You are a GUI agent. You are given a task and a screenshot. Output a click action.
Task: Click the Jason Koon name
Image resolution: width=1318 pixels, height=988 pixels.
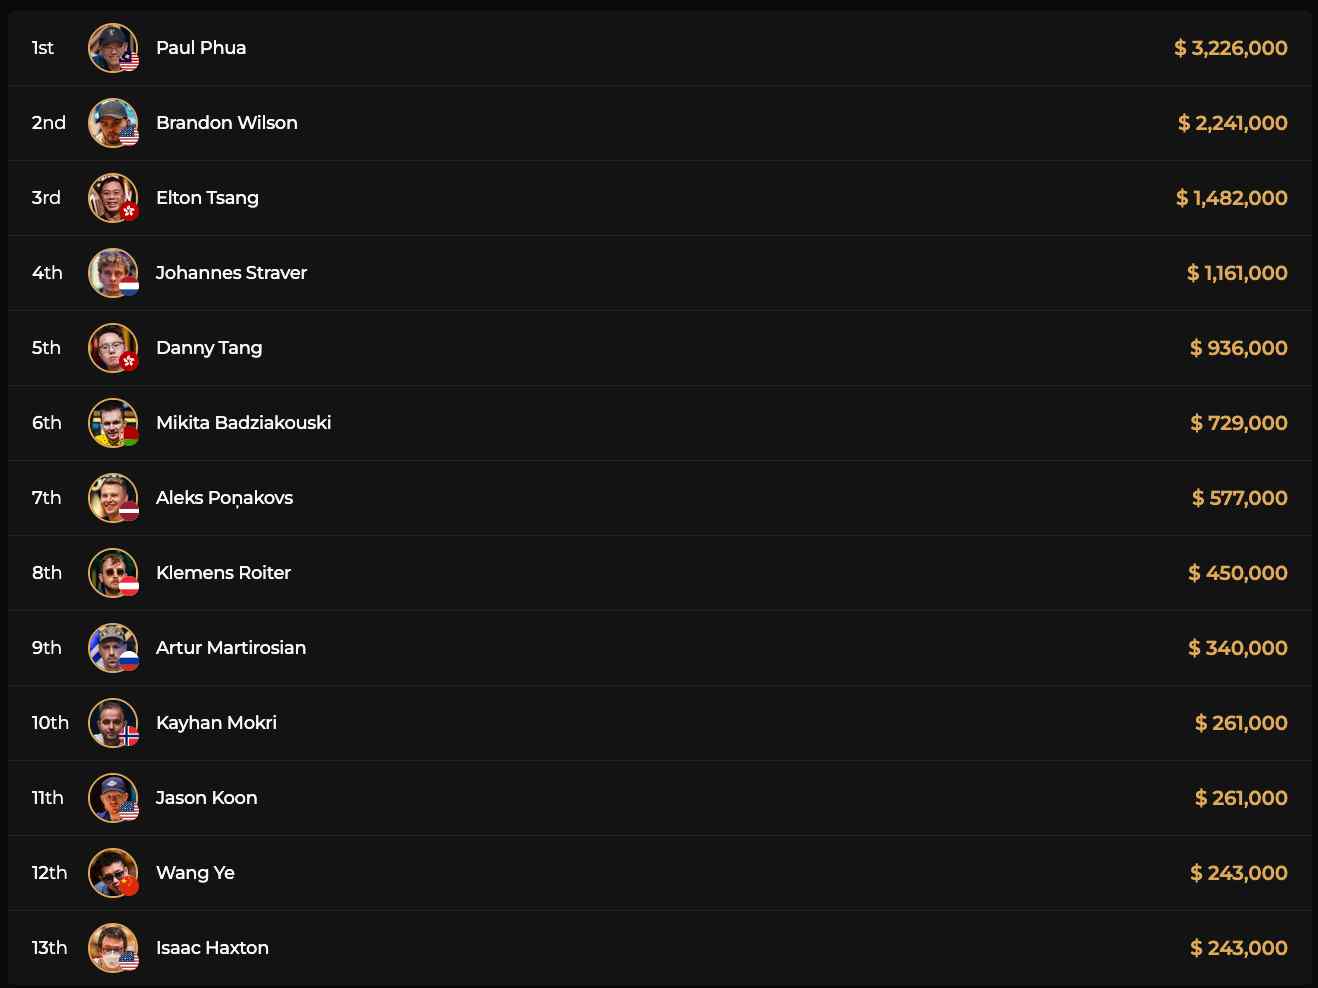206,798
